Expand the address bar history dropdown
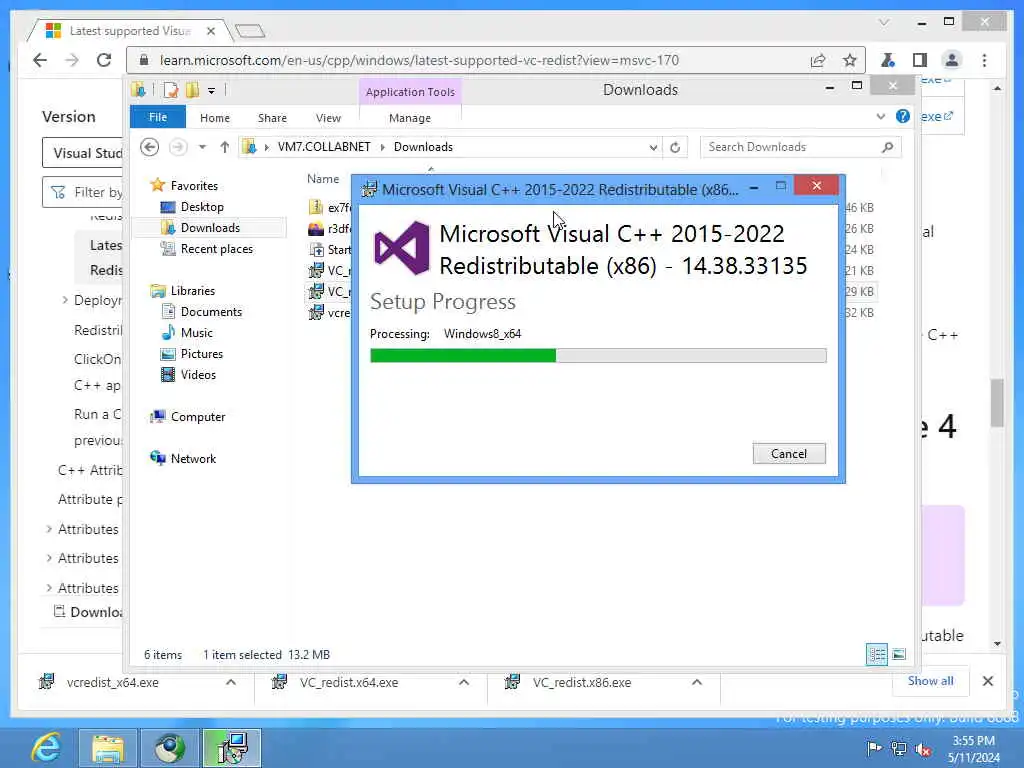This screenshot has width=1024, height=768. pos(653,148)
